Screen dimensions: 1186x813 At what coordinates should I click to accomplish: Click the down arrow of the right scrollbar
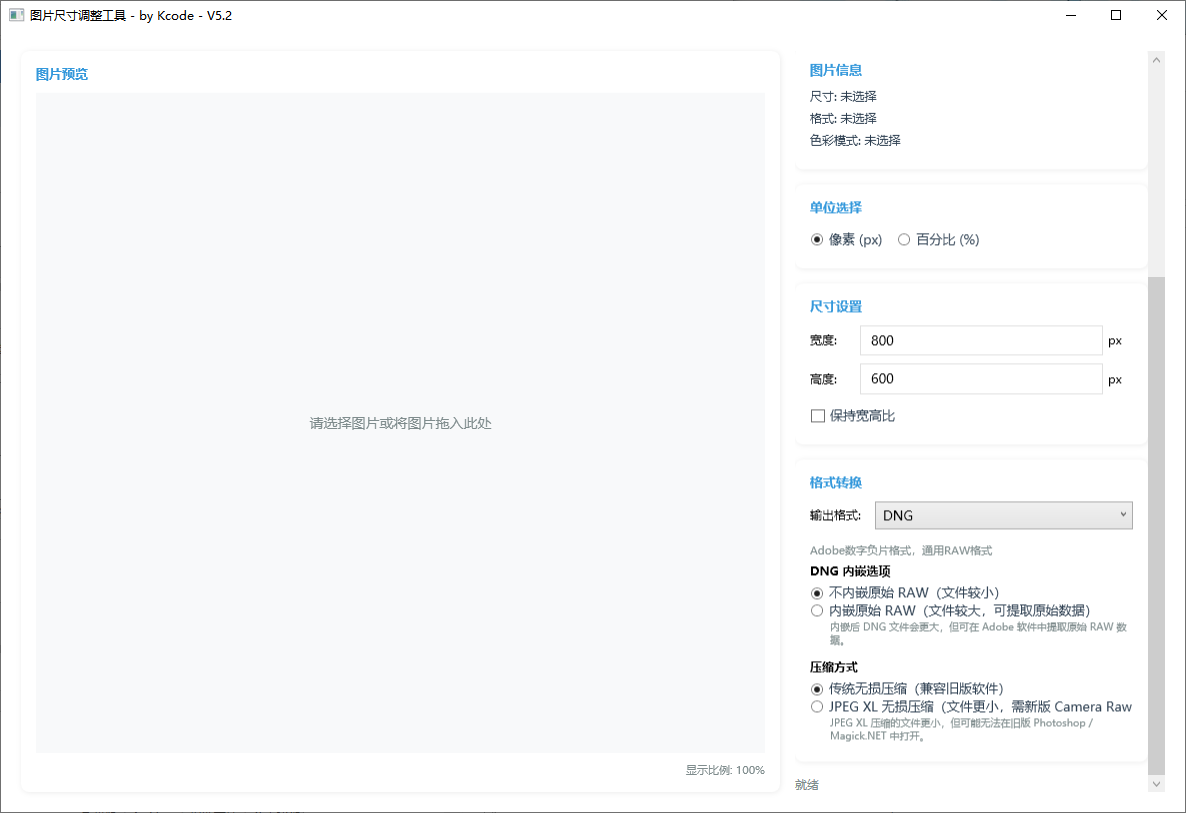pos(1156,783)
